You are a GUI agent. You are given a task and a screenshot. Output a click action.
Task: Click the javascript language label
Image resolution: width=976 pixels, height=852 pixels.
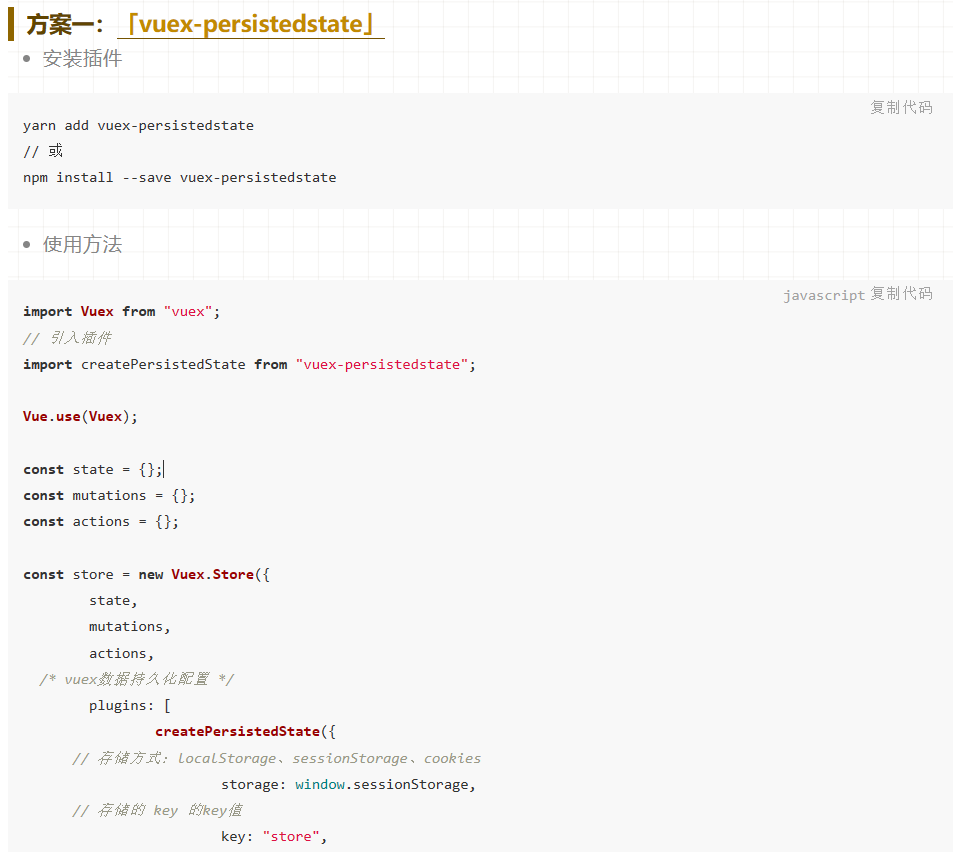(824, 295)
